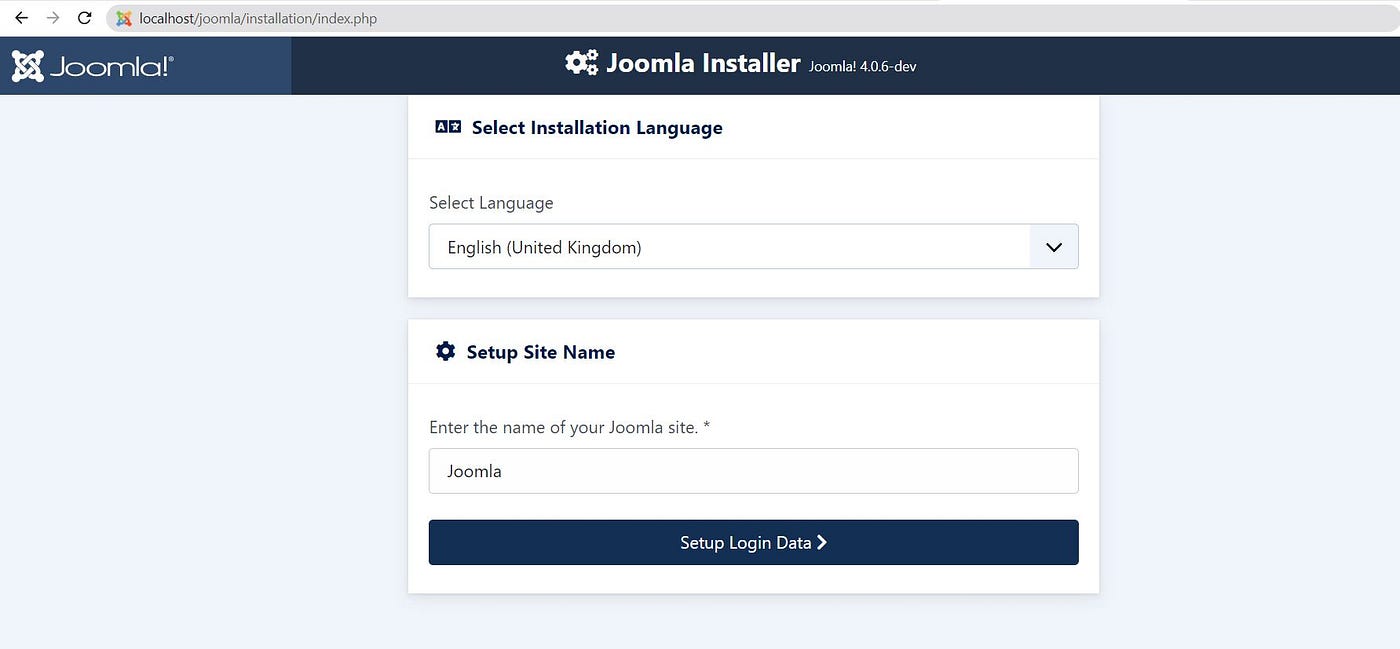Viewport: 1400px width, 649px height.
Task: Open the Select Language dropdown
Action: (753, 246)
